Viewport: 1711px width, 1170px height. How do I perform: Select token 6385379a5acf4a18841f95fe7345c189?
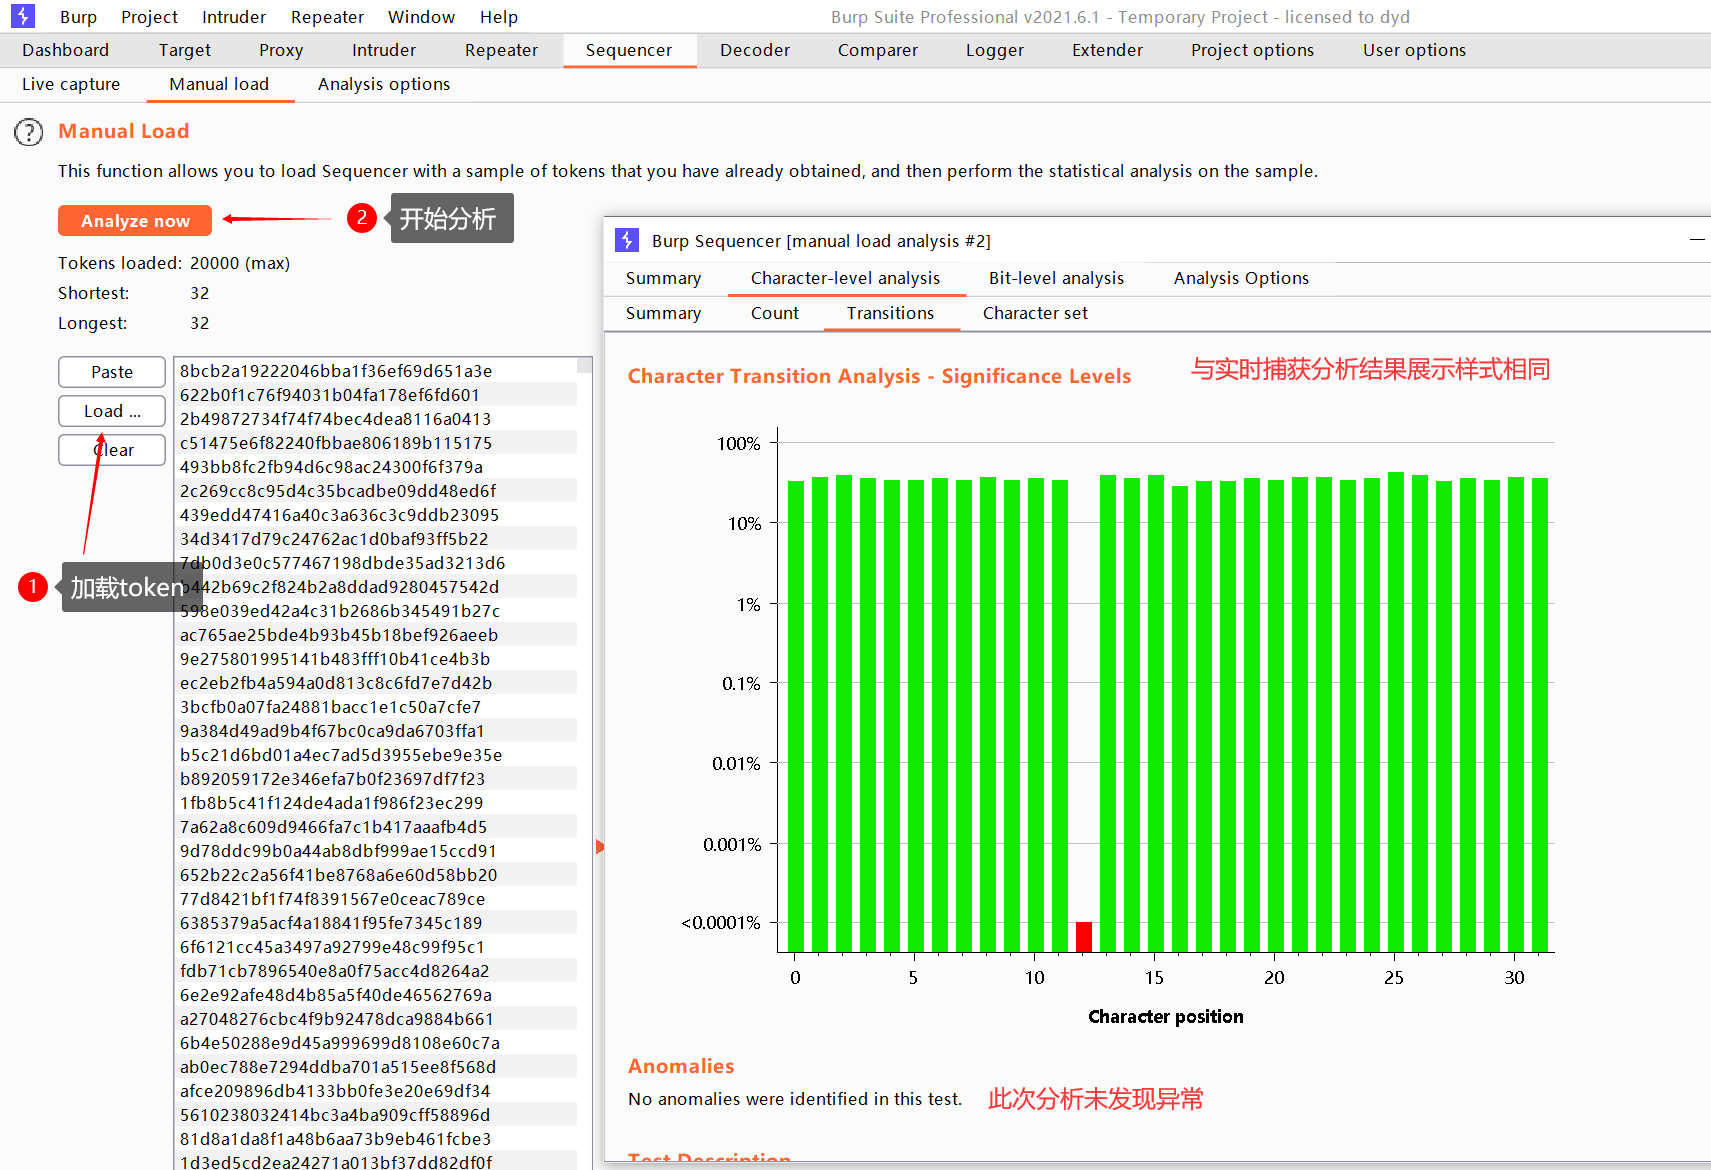pos(376,923)
